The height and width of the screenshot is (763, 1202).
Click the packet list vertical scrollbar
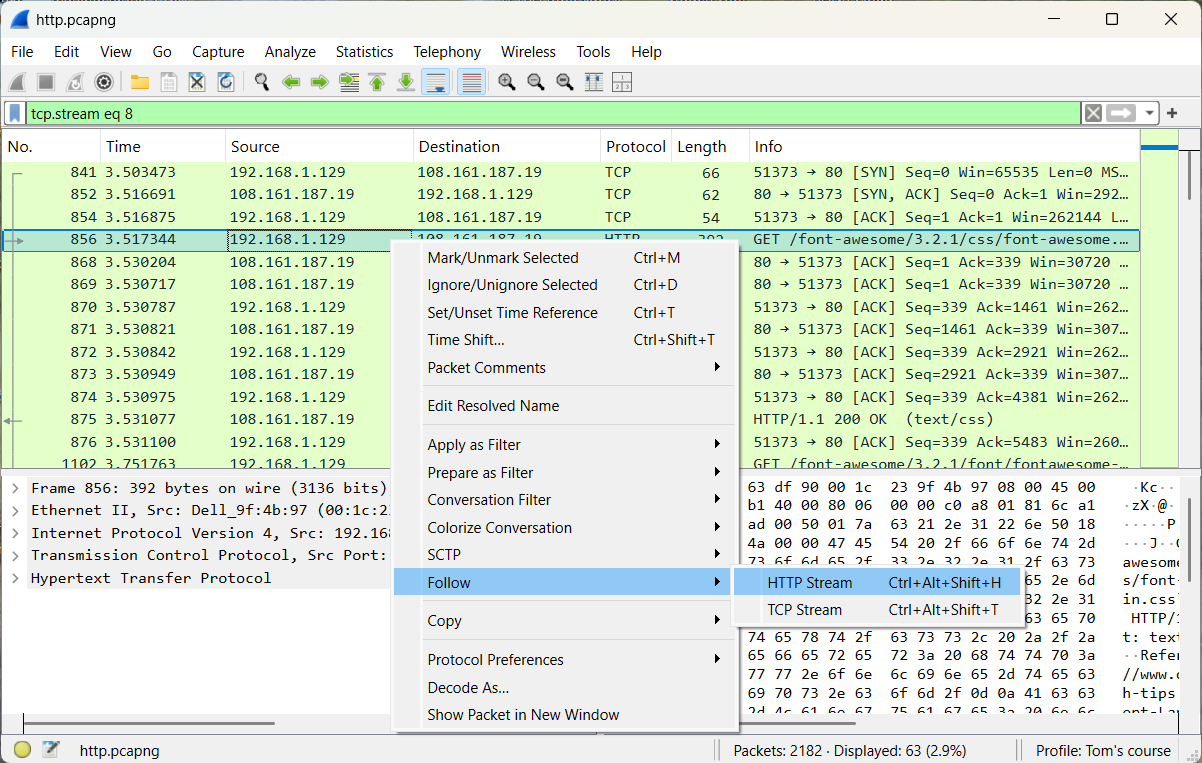pyautogui.click(x=1189, y=300)
